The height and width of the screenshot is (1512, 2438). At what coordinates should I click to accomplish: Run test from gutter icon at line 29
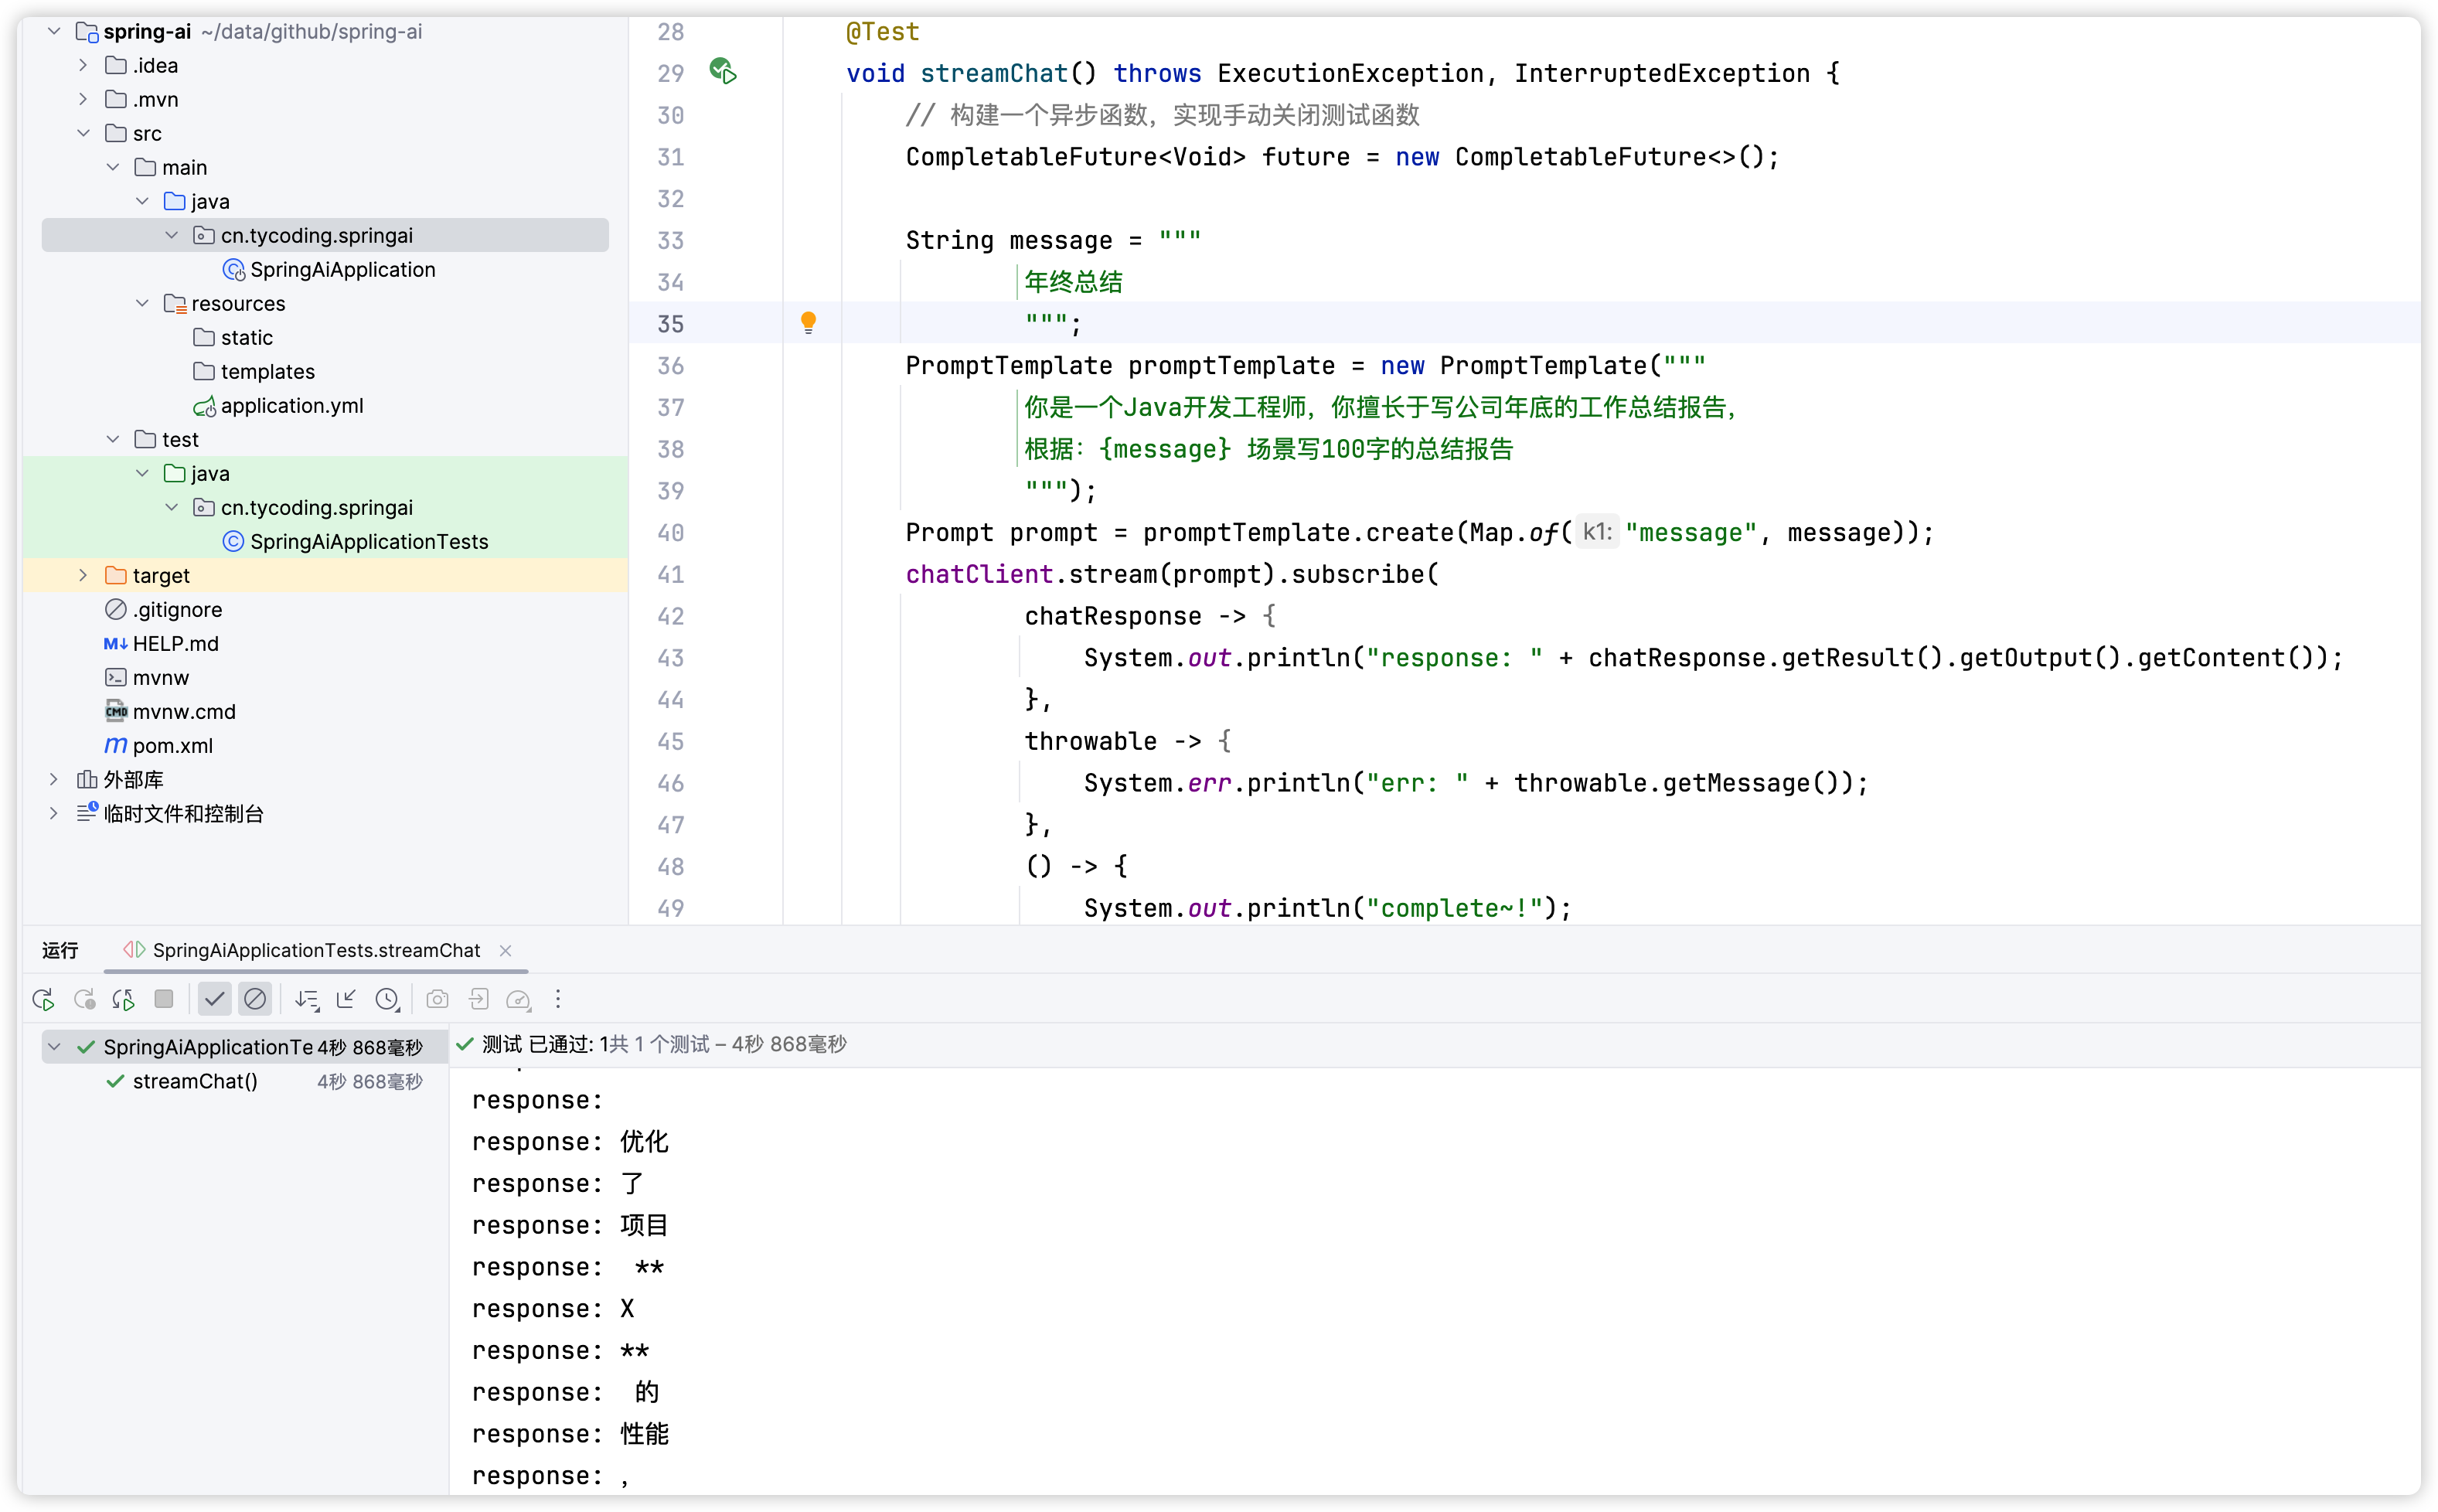tap(723, 72)
